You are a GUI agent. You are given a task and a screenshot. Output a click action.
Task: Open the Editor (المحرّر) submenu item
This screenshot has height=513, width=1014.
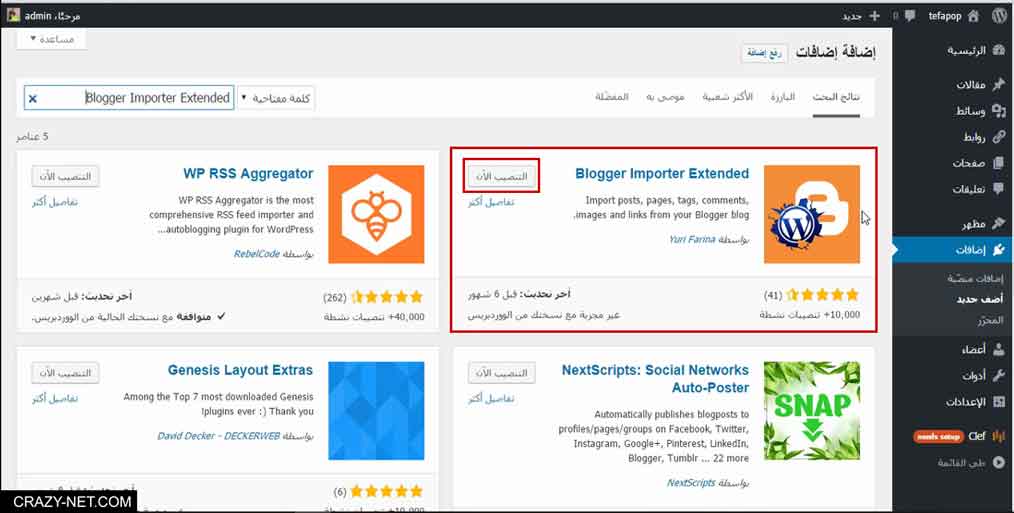(x=989, y=321)
